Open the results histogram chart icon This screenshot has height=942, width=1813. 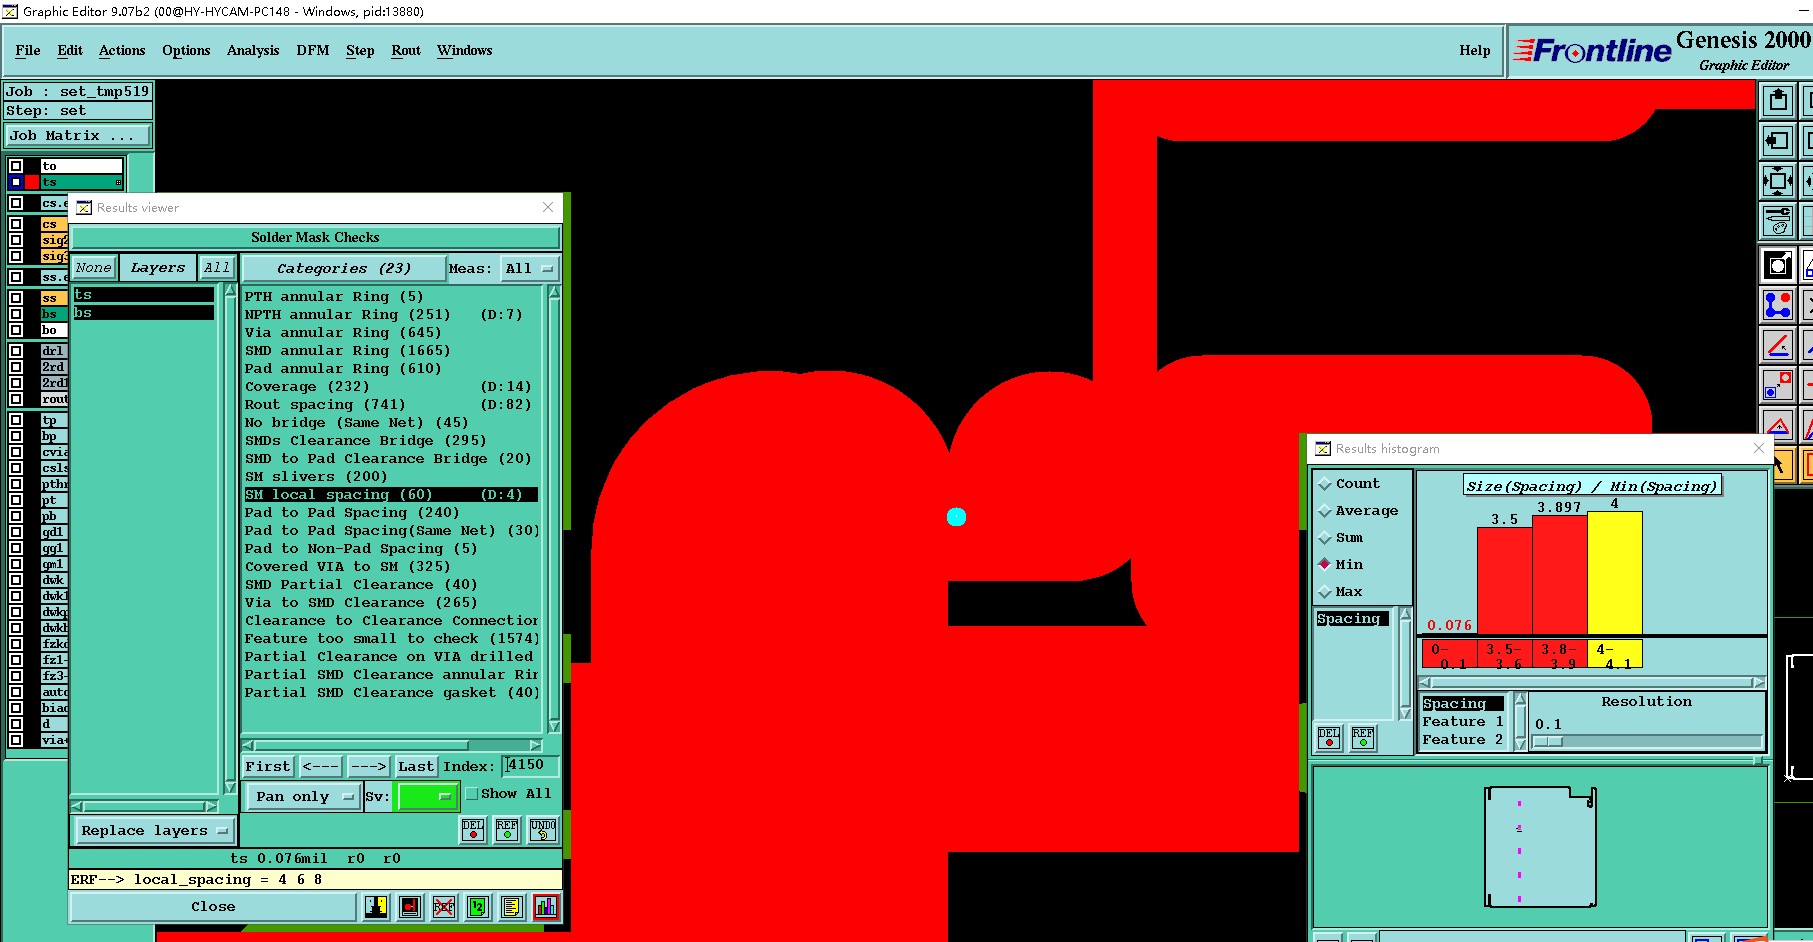point(546,907)
